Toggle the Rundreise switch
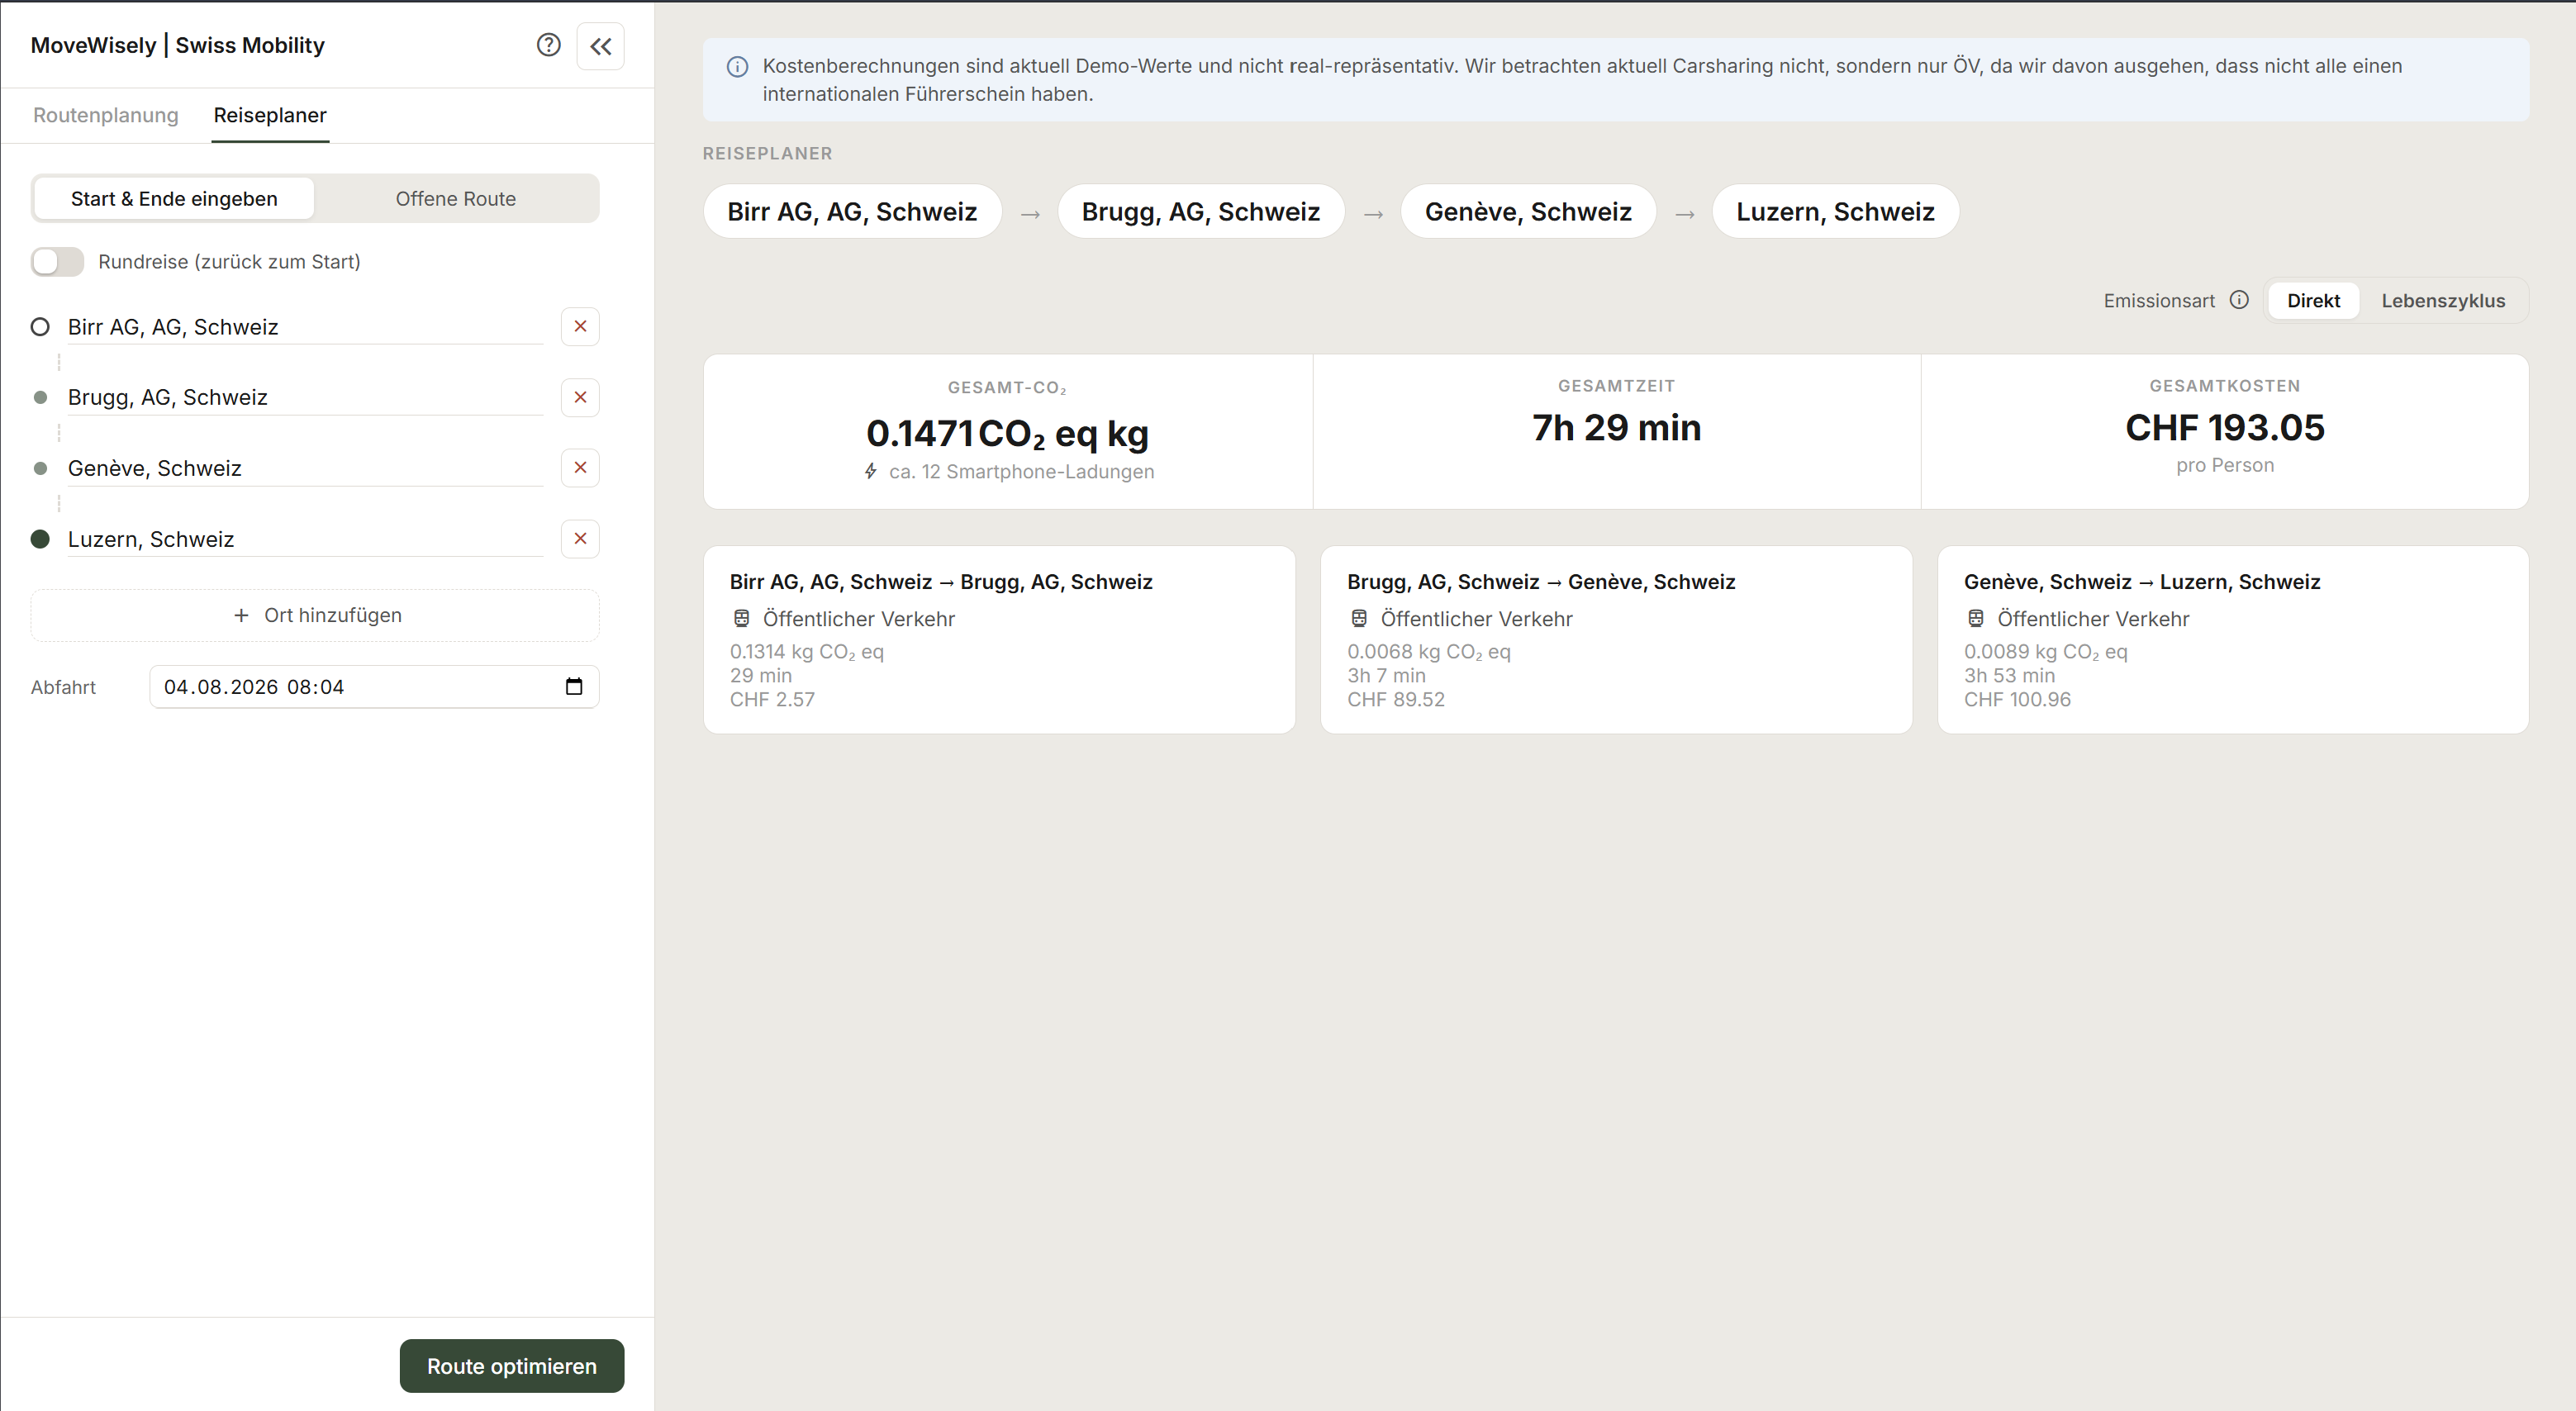The height and width of the screenshot is (1411, 2576). click(57, 262)
